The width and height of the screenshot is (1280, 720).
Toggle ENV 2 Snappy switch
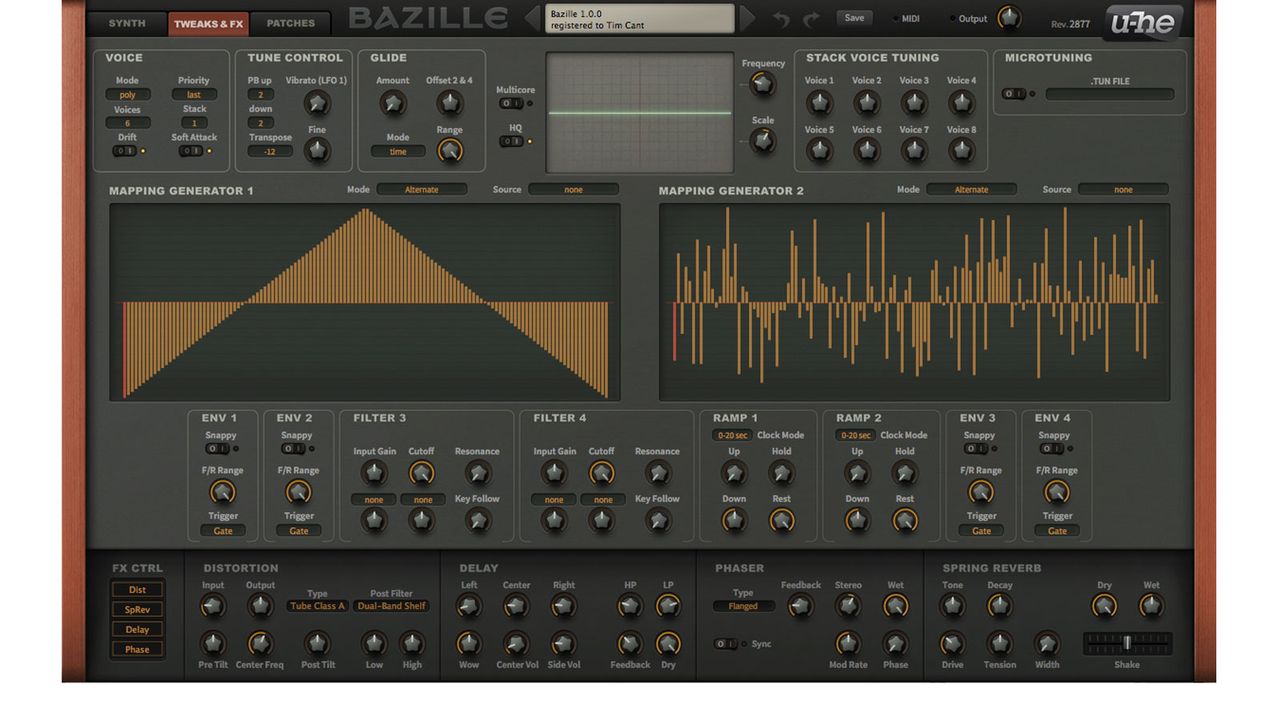click(x=293, y=449)
